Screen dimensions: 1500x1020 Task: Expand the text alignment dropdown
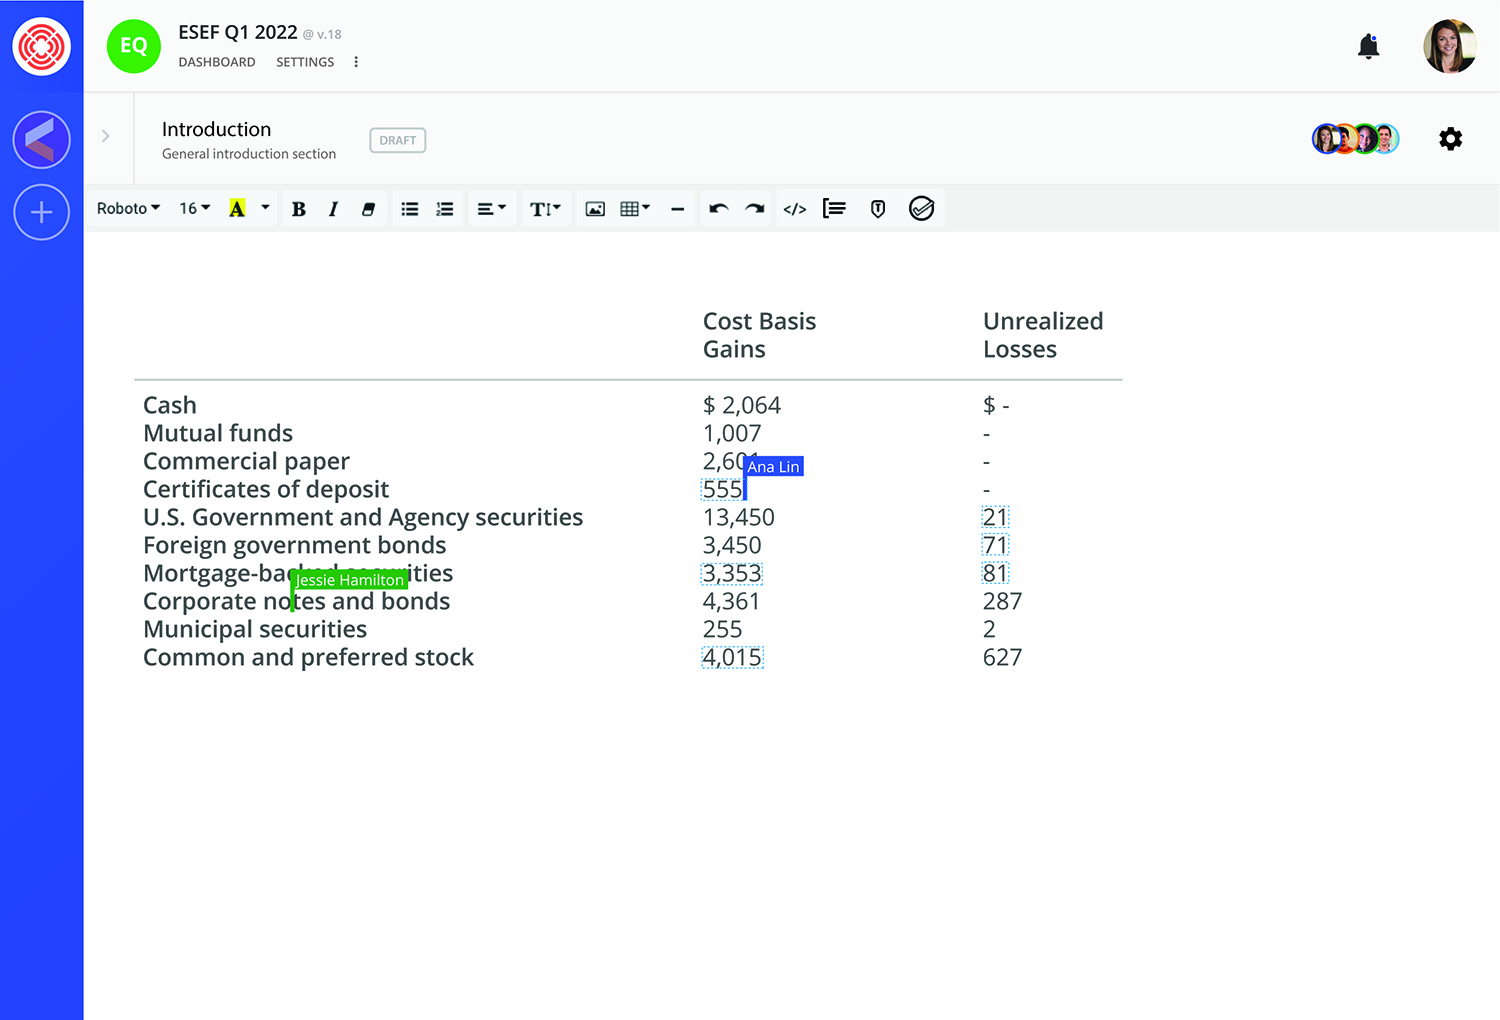(x=491, y=209)
